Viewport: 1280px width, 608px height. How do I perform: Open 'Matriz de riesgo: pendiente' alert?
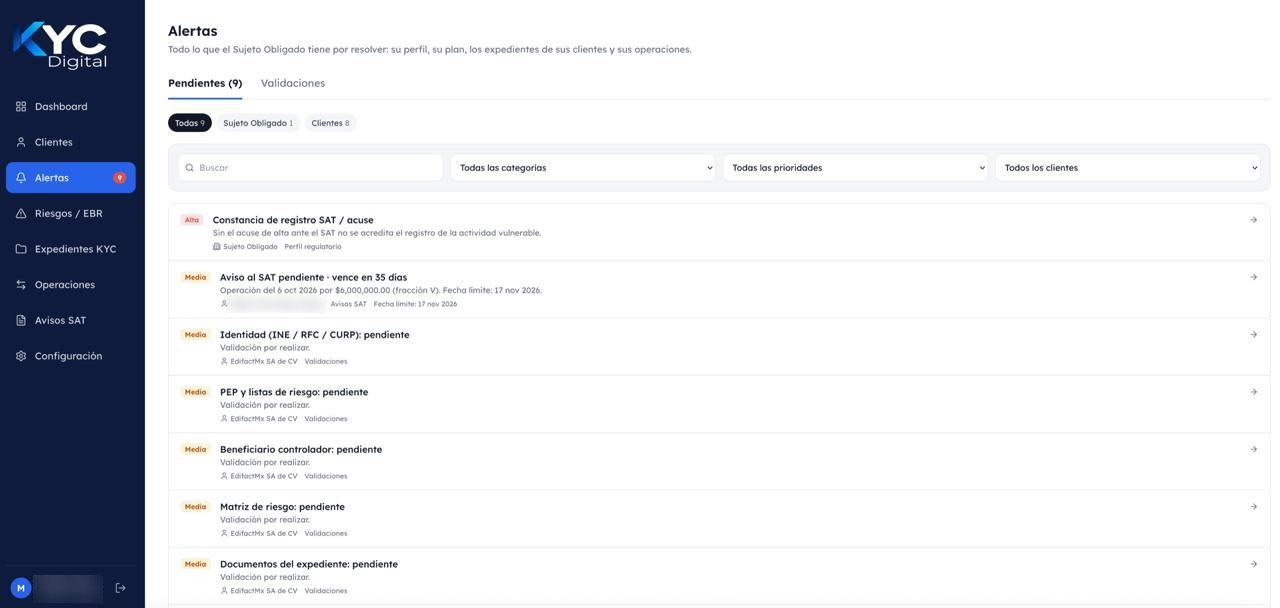pyautogui.click(x=719, y=519)
